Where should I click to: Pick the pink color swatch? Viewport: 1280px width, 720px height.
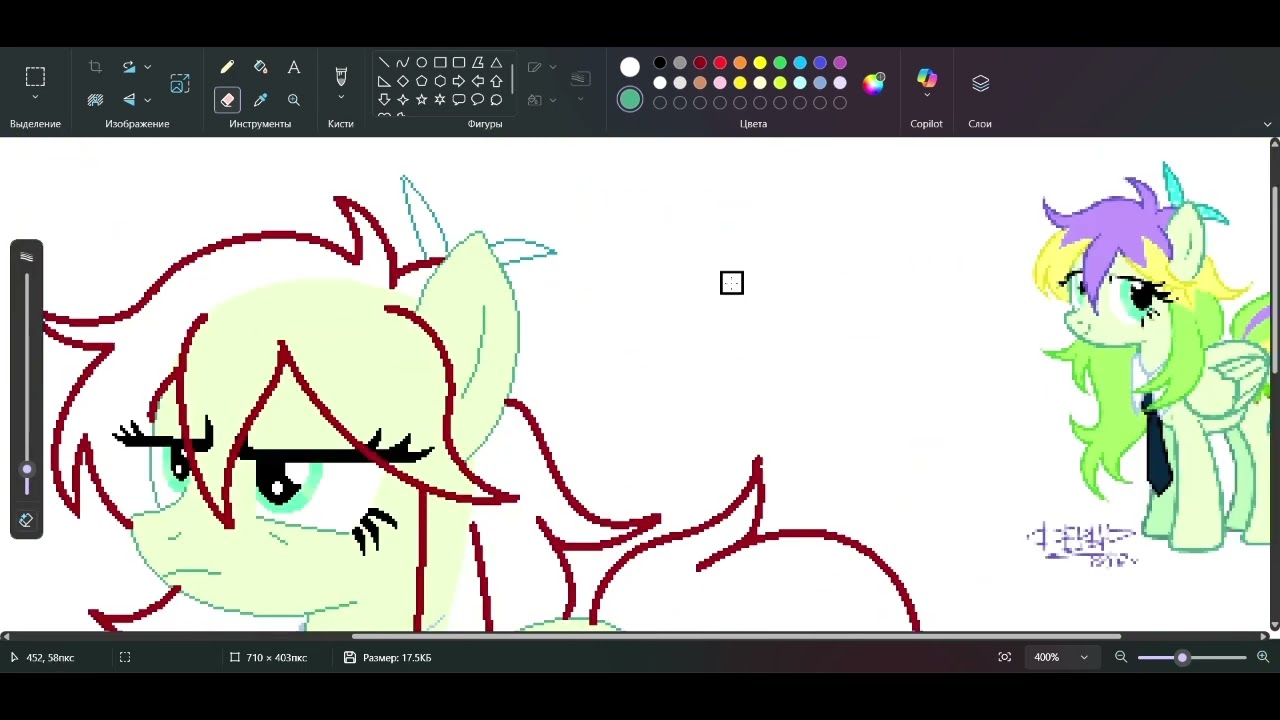click(720, 83)
